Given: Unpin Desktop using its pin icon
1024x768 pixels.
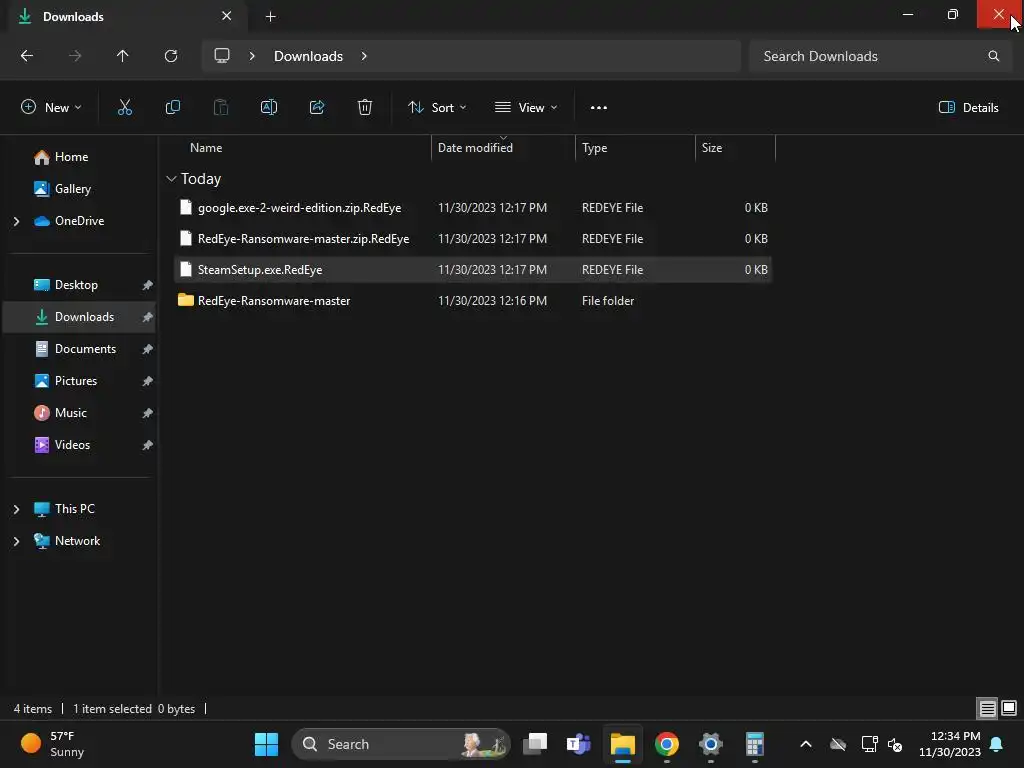Looking at the screenshot, I should [x=148, y=285].
